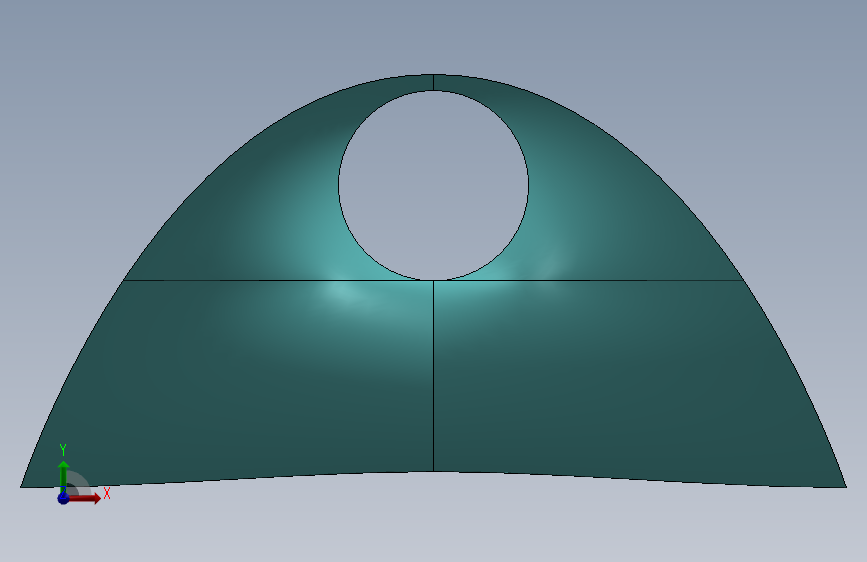Click the blue Z axis ball of the triad
The width and height of the screenshot is (867, 562).
coord(63,498)
